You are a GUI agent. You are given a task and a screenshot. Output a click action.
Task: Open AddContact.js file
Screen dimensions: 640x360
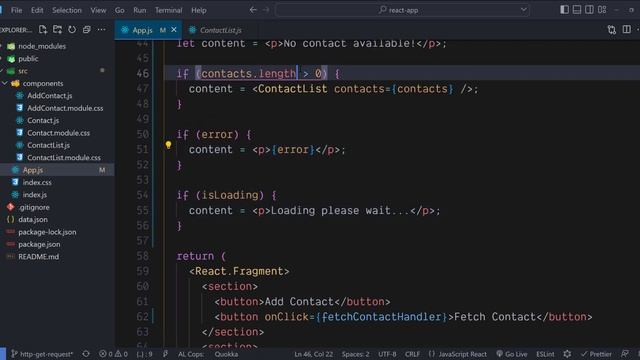click(49, 96)
